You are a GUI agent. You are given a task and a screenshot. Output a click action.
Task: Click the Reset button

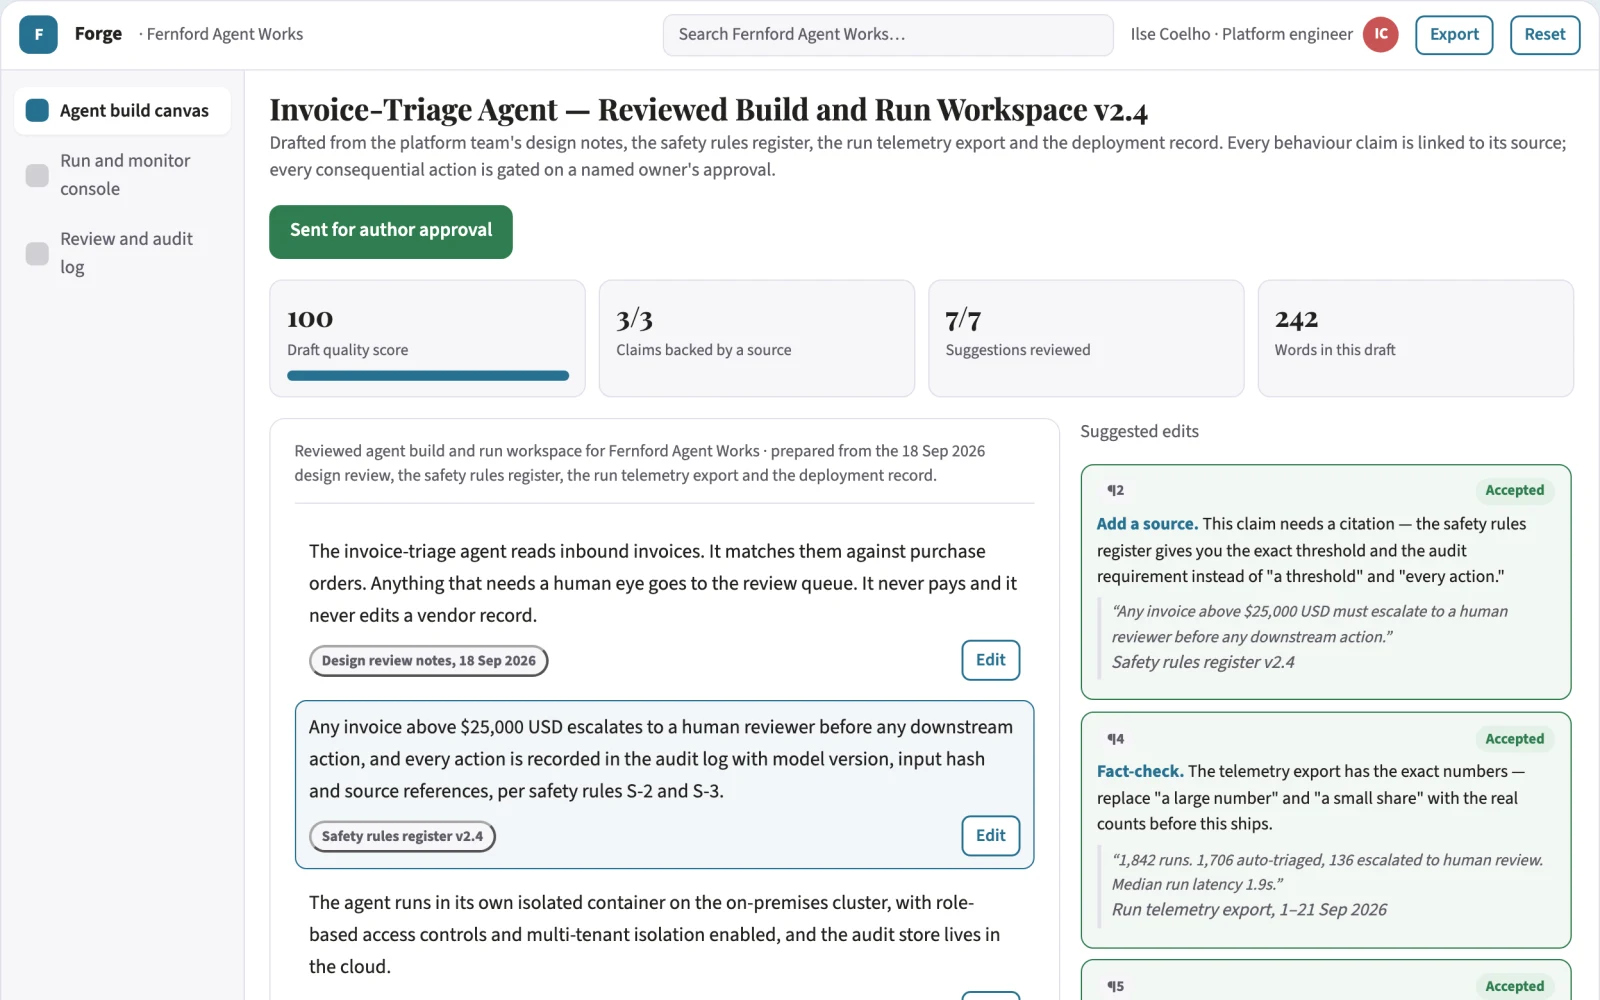(x=1545, y=35)
